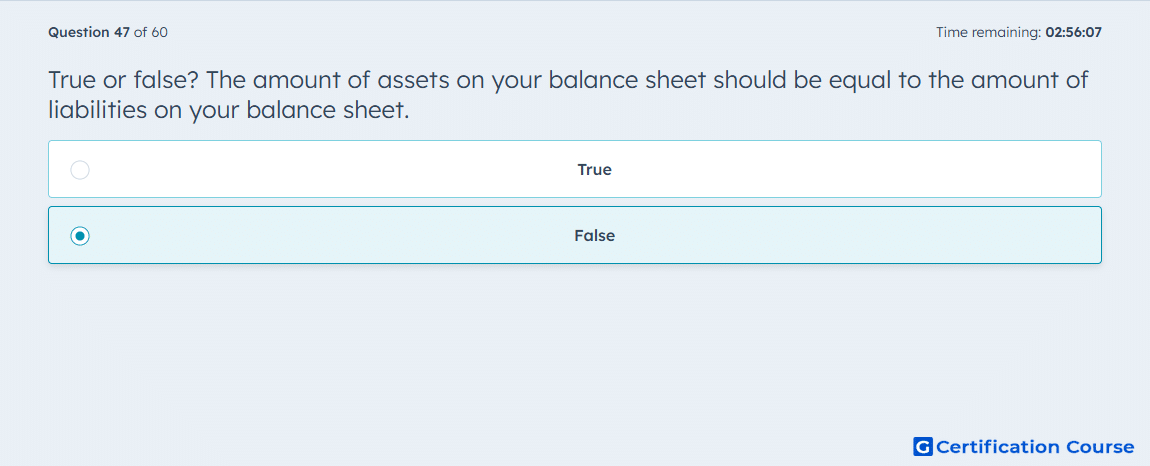The image size is (1150, 466).
Task: Open the Certification Course watermark link
Action: coord(1024,447)
